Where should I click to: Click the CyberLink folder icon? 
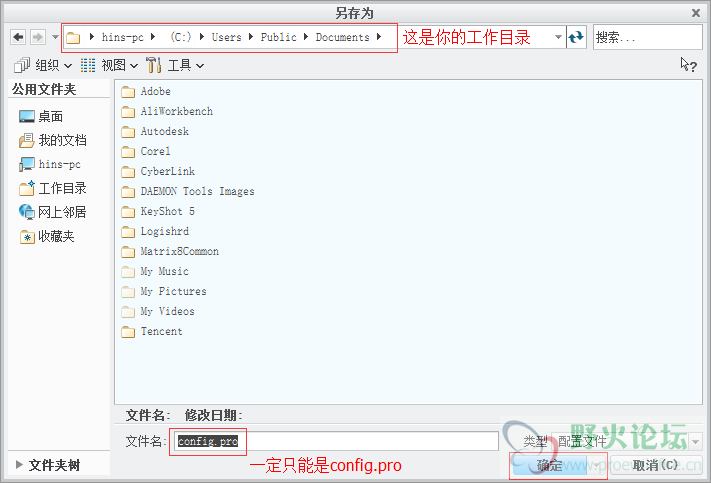pyautogui.click(x=128, y=172)
